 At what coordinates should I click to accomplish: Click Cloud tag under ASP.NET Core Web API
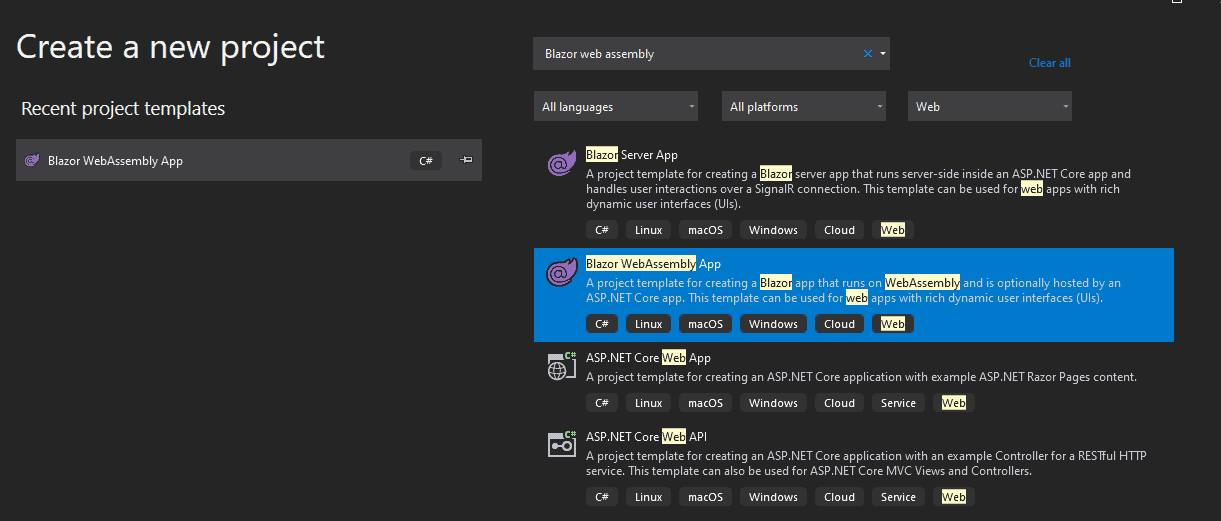coord(839,497)
